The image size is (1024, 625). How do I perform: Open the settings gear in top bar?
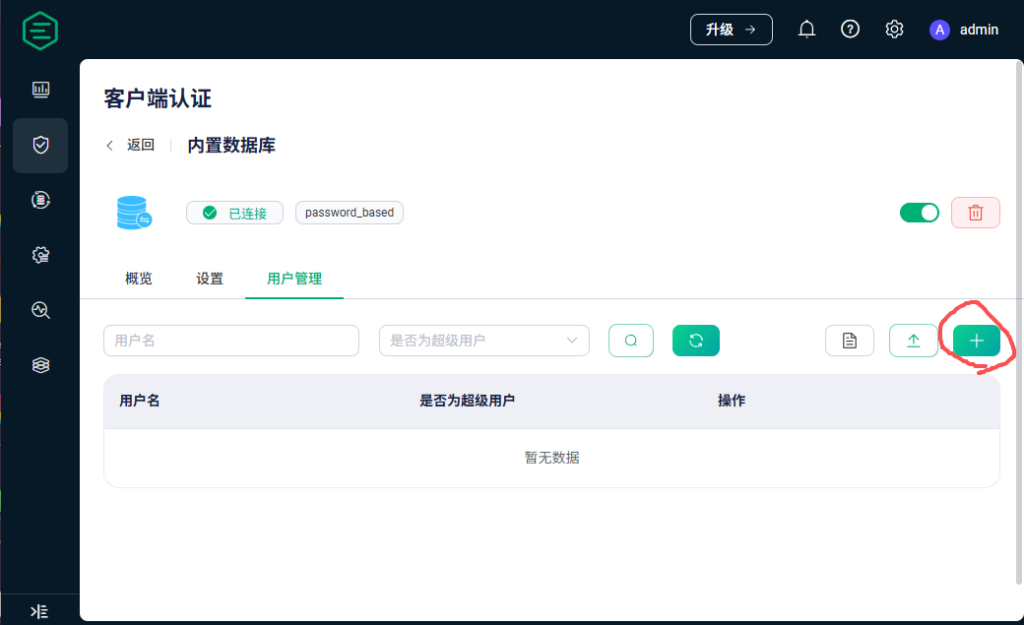[894, 29]
